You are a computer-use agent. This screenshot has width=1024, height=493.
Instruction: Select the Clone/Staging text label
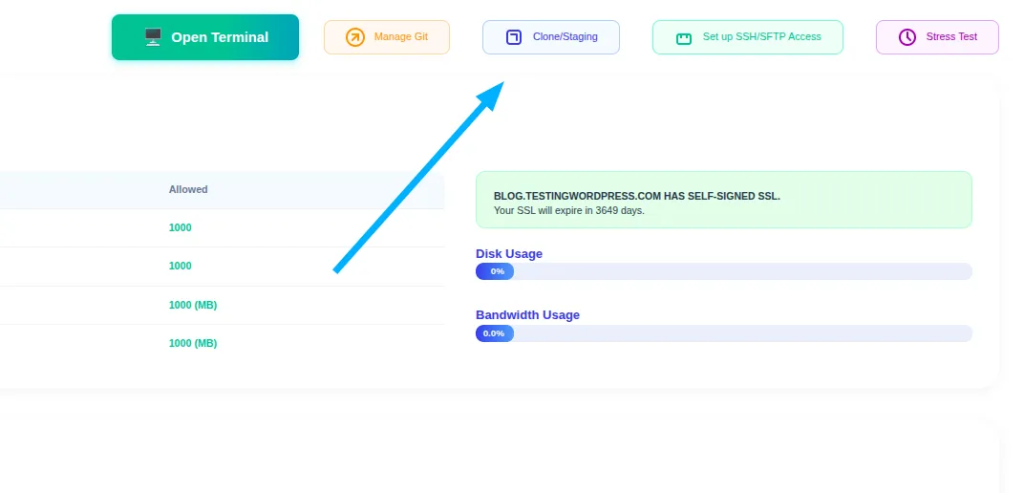pos(565,37)
